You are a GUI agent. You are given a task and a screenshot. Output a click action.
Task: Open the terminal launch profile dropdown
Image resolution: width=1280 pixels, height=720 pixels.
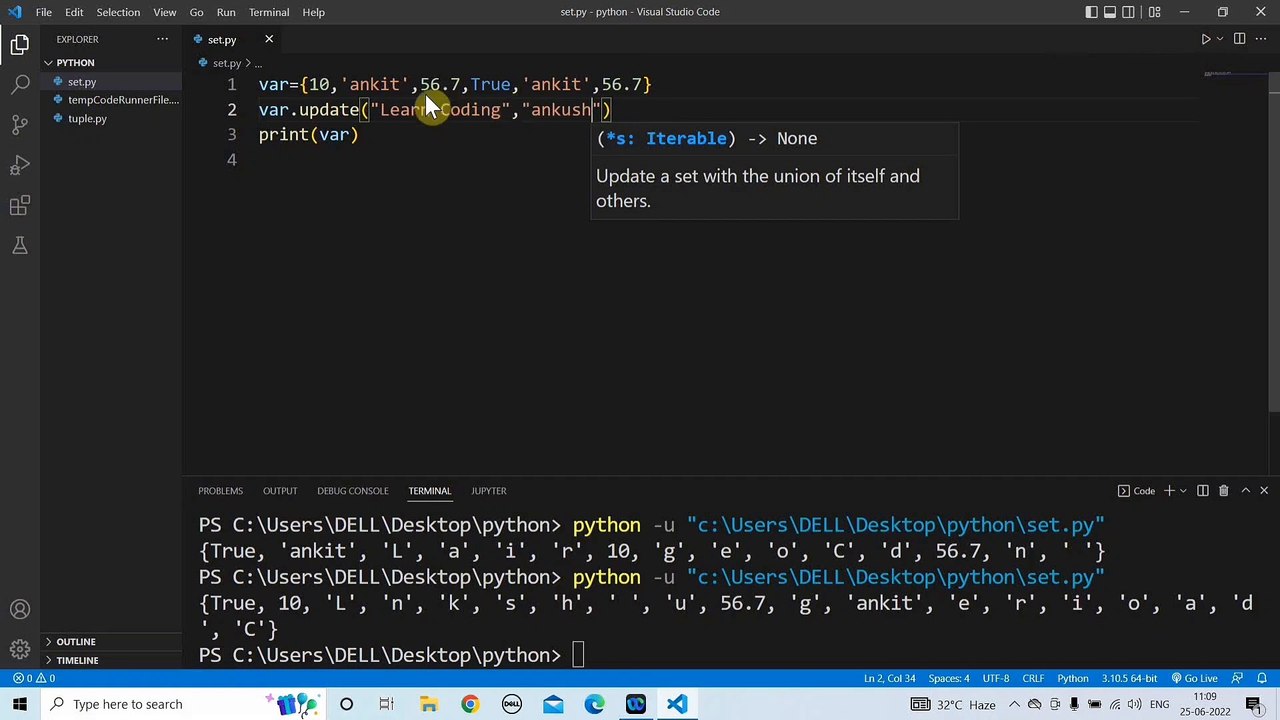click(x=1182, y=491)
